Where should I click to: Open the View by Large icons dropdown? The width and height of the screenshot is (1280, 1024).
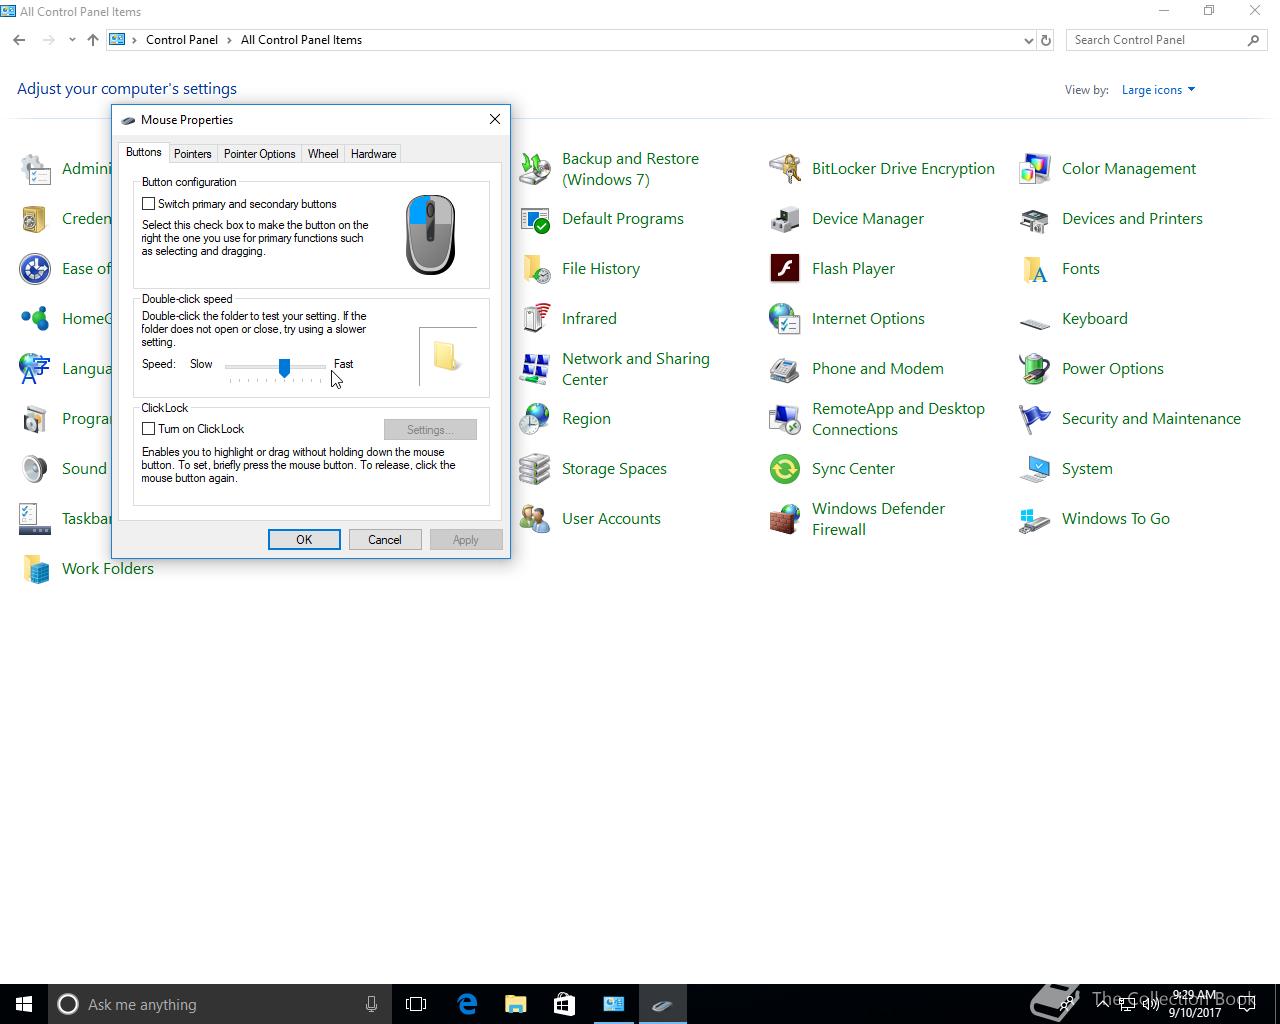point(1158,90)
